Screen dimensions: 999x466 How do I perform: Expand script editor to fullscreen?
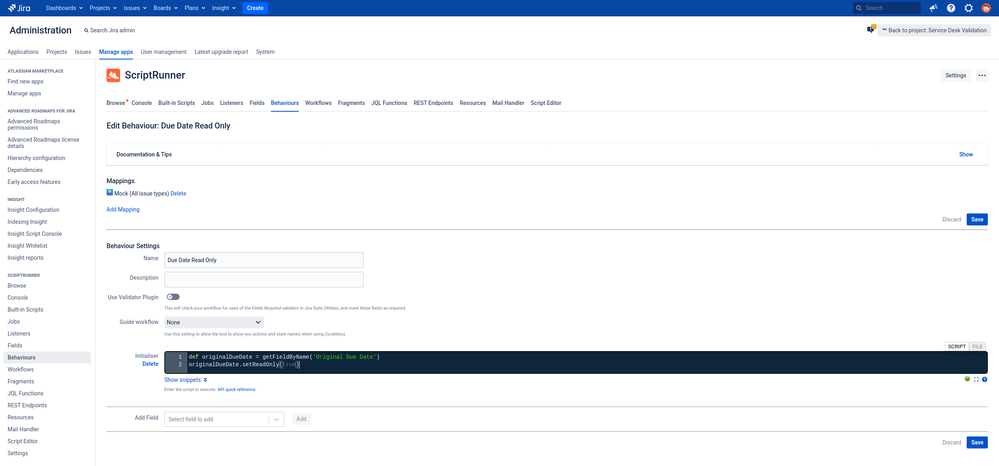pos(976,379)
